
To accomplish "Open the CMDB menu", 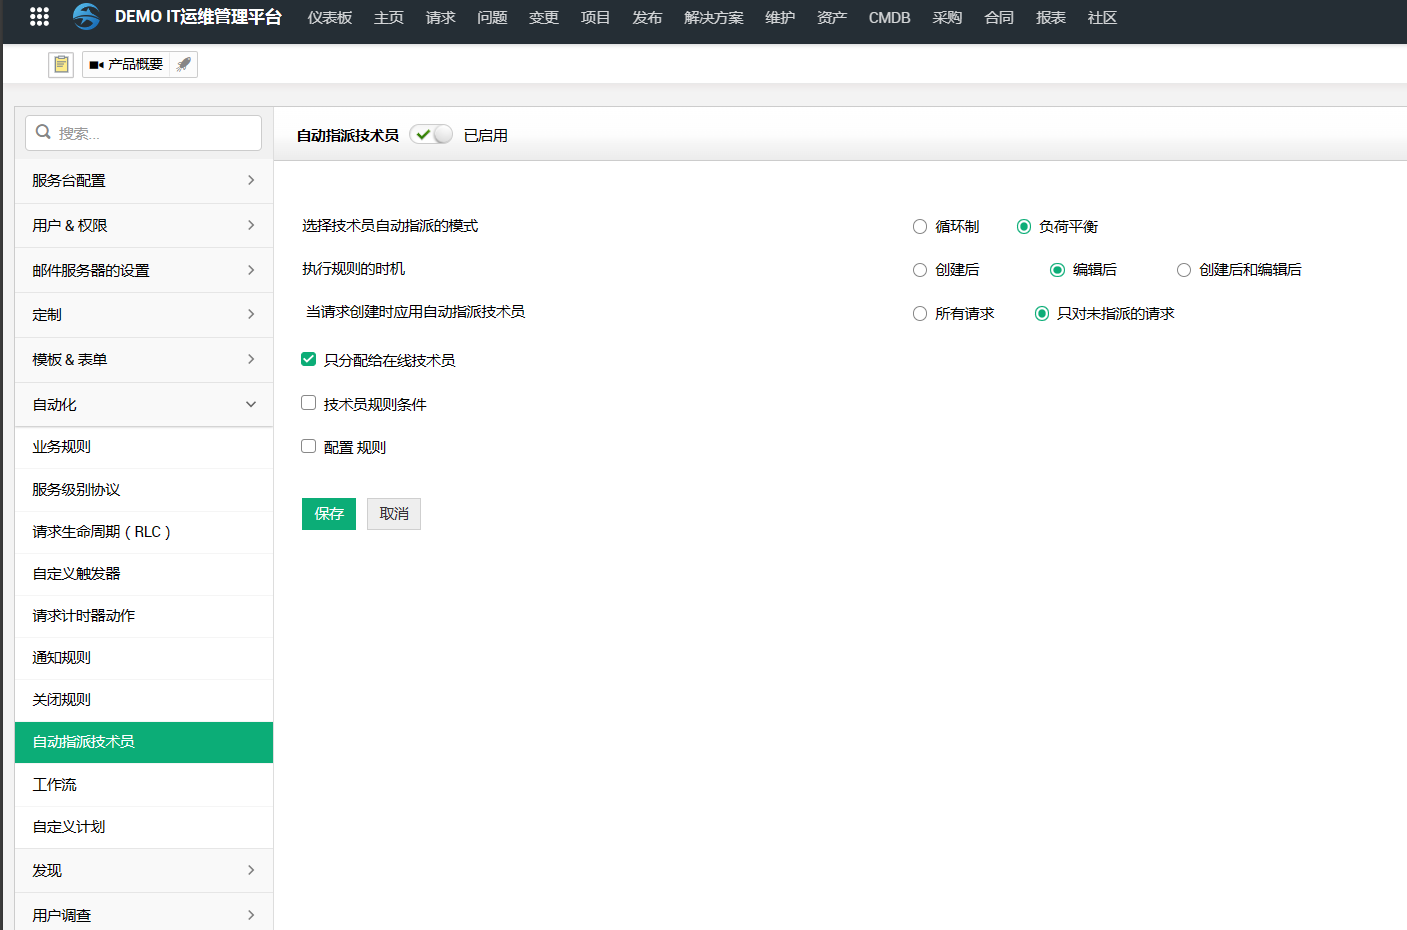I will coord(889,18).
